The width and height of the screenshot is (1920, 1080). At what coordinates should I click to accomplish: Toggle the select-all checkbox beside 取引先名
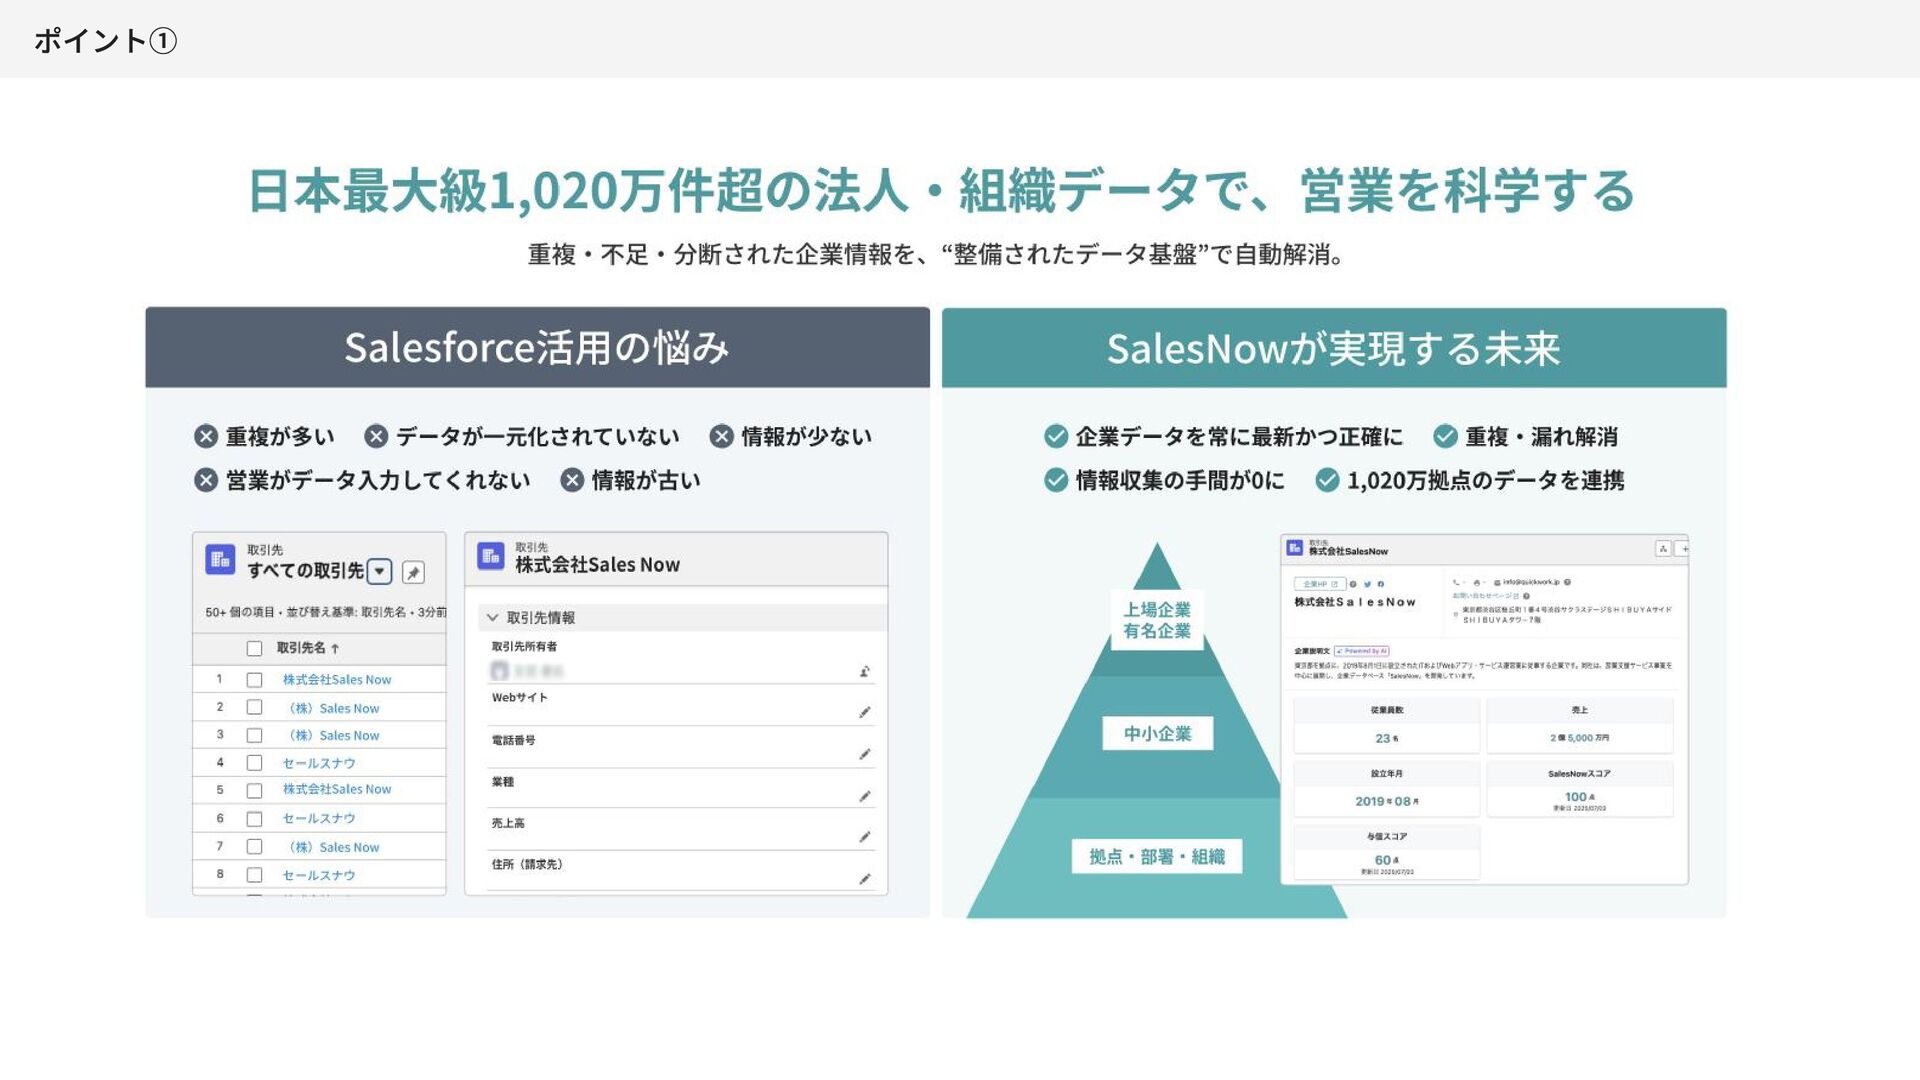pyautogui.click(x=254, y=649)
